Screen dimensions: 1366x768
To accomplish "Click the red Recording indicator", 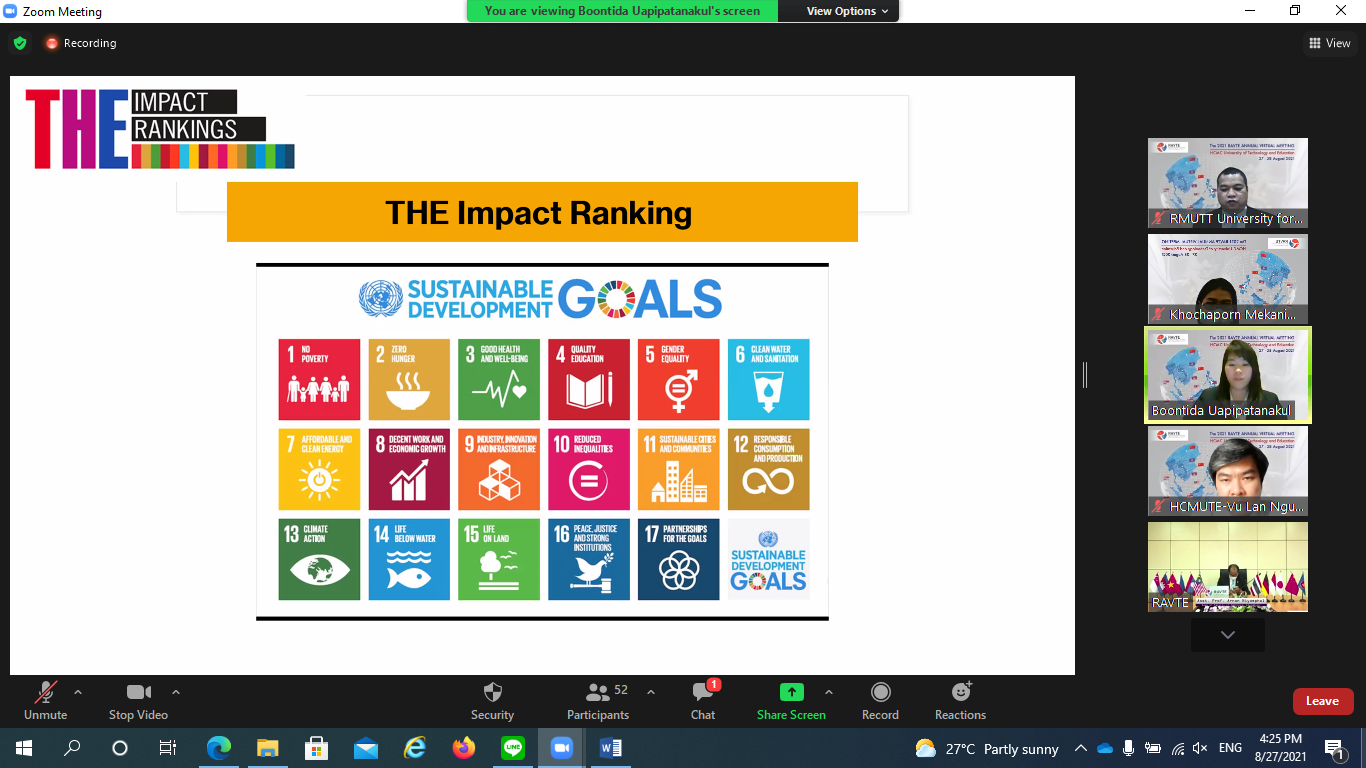I will pos(80,43).
